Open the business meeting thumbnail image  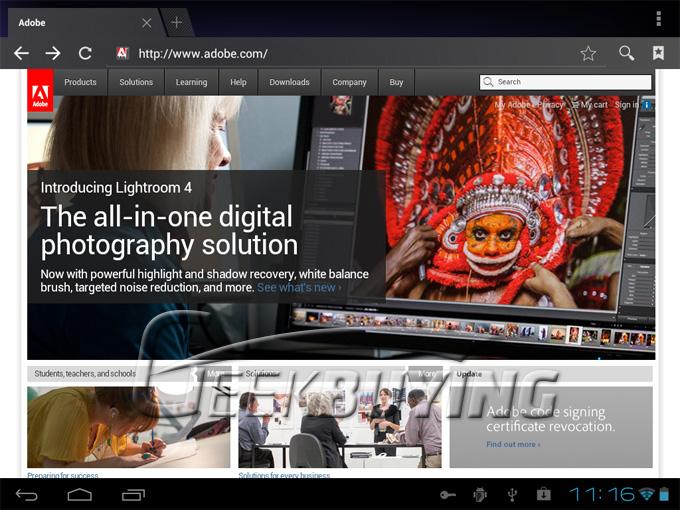[340, 429]
